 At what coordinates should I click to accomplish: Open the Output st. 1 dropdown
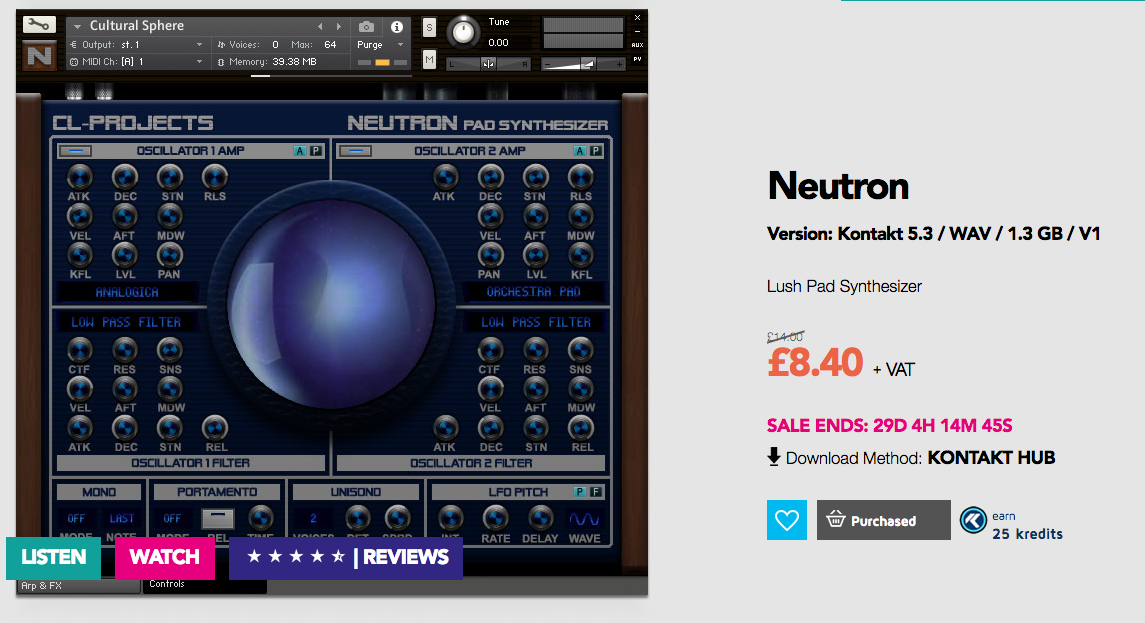(137, 45)
